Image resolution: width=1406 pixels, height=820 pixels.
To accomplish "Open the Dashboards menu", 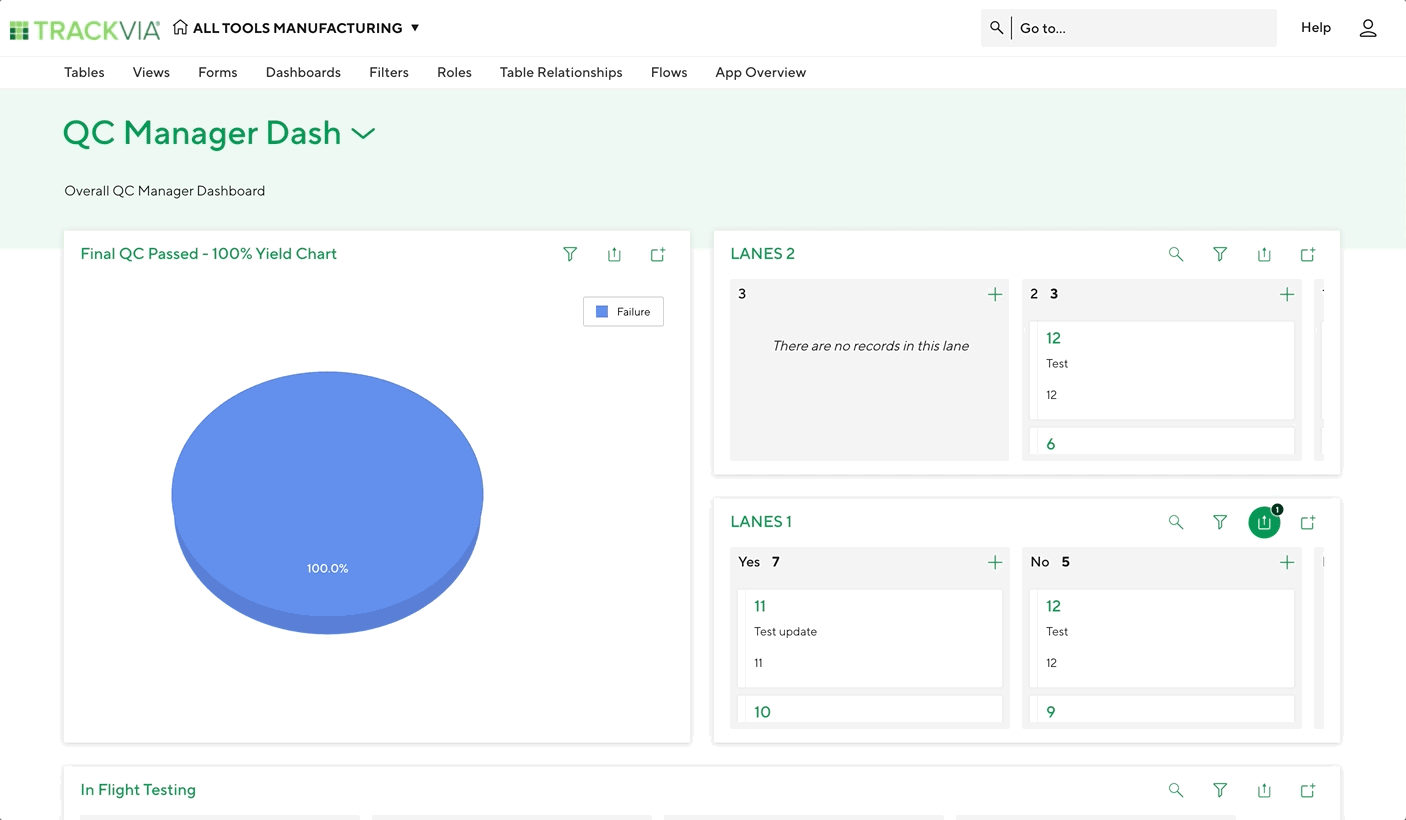I will pyautogui.click(x=303, y=72).
